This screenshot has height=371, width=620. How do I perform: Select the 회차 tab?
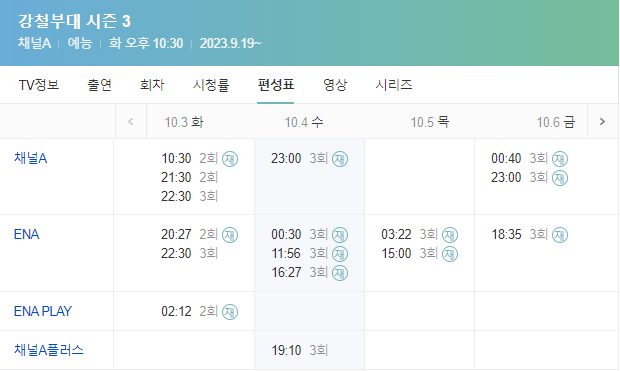tap(152, 85)
